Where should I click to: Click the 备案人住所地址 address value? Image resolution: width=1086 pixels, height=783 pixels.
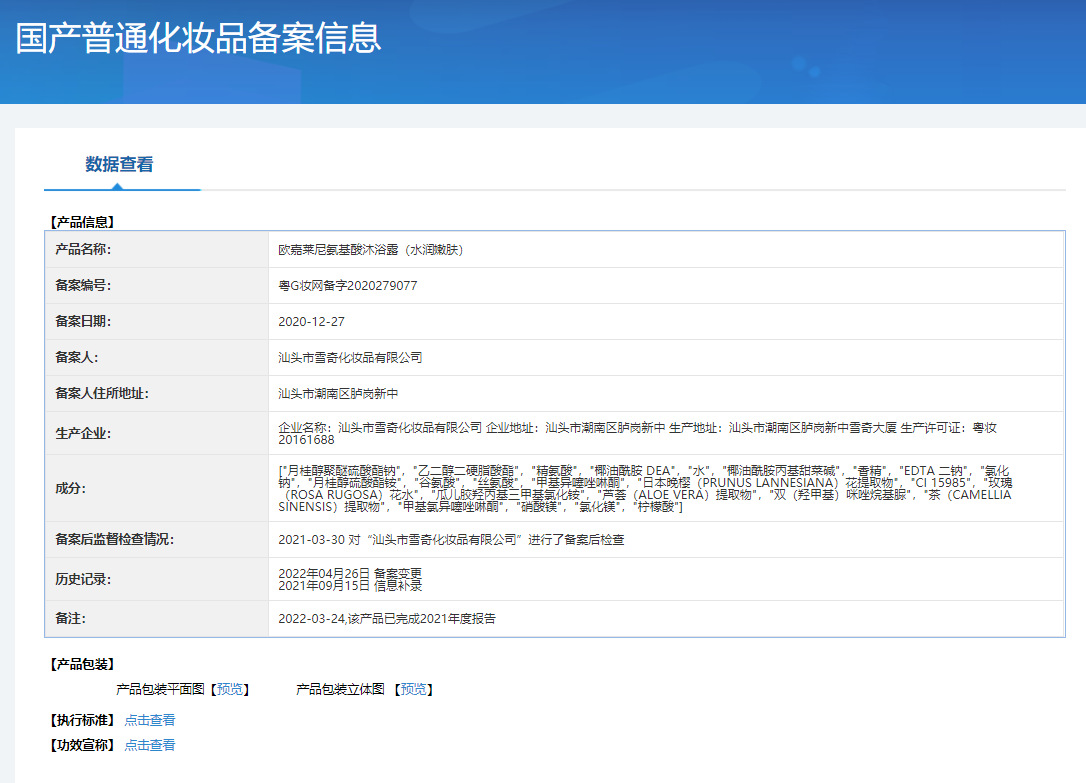pos(338,393)
